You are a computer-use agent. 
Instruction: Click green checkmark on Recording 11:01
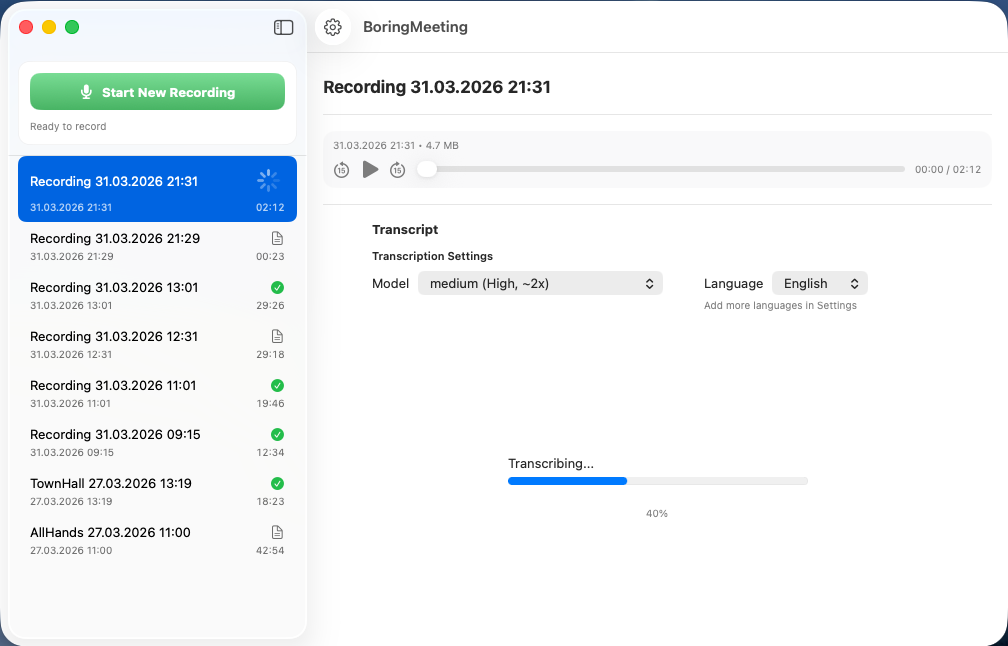(x=277, y=386)
